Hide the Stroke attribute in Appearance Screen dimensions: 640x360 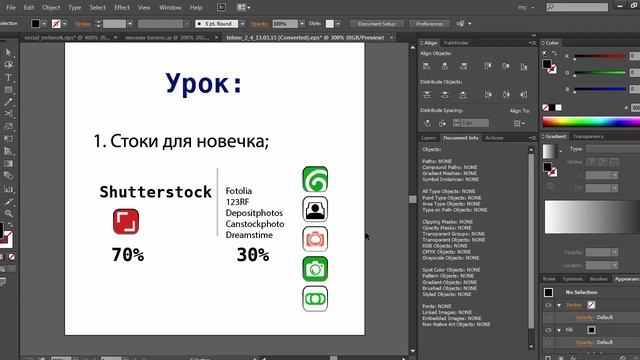(548, 305)
